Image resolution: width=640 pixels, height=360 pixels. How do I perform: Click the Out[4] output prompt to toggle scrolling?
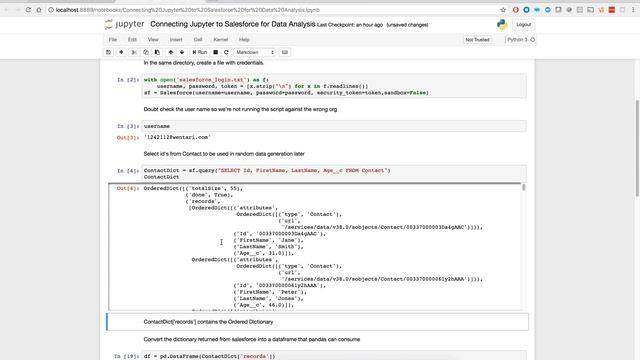128,188
